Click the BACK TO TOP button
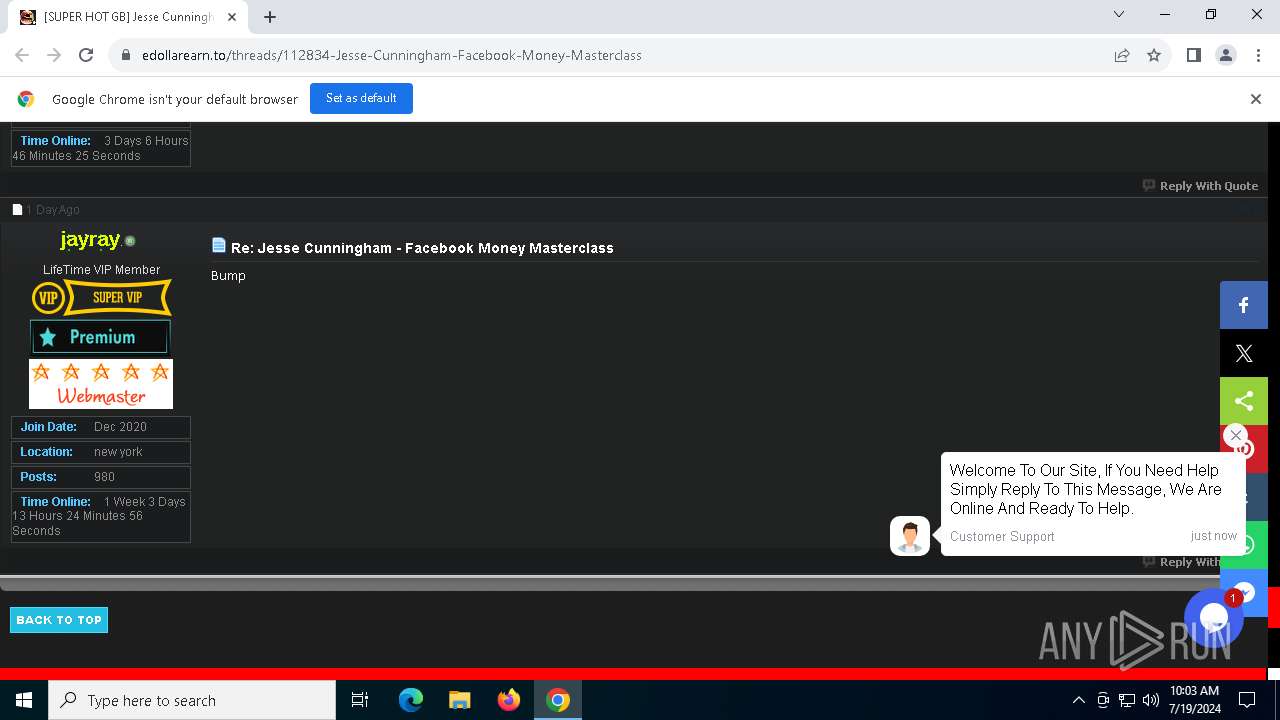This screenshot has width=1280, height=720. point(59,620)
